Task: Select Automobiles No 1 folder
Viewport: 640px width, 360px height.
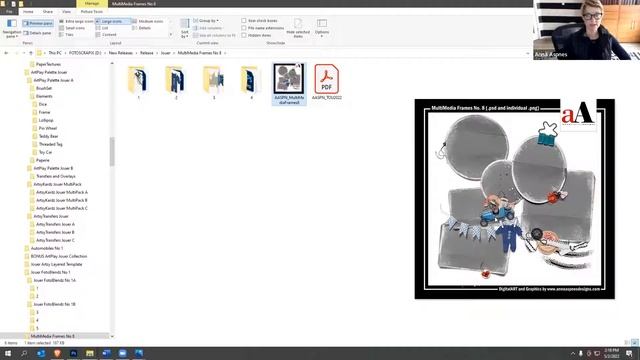Action: [x=47, y=248]
